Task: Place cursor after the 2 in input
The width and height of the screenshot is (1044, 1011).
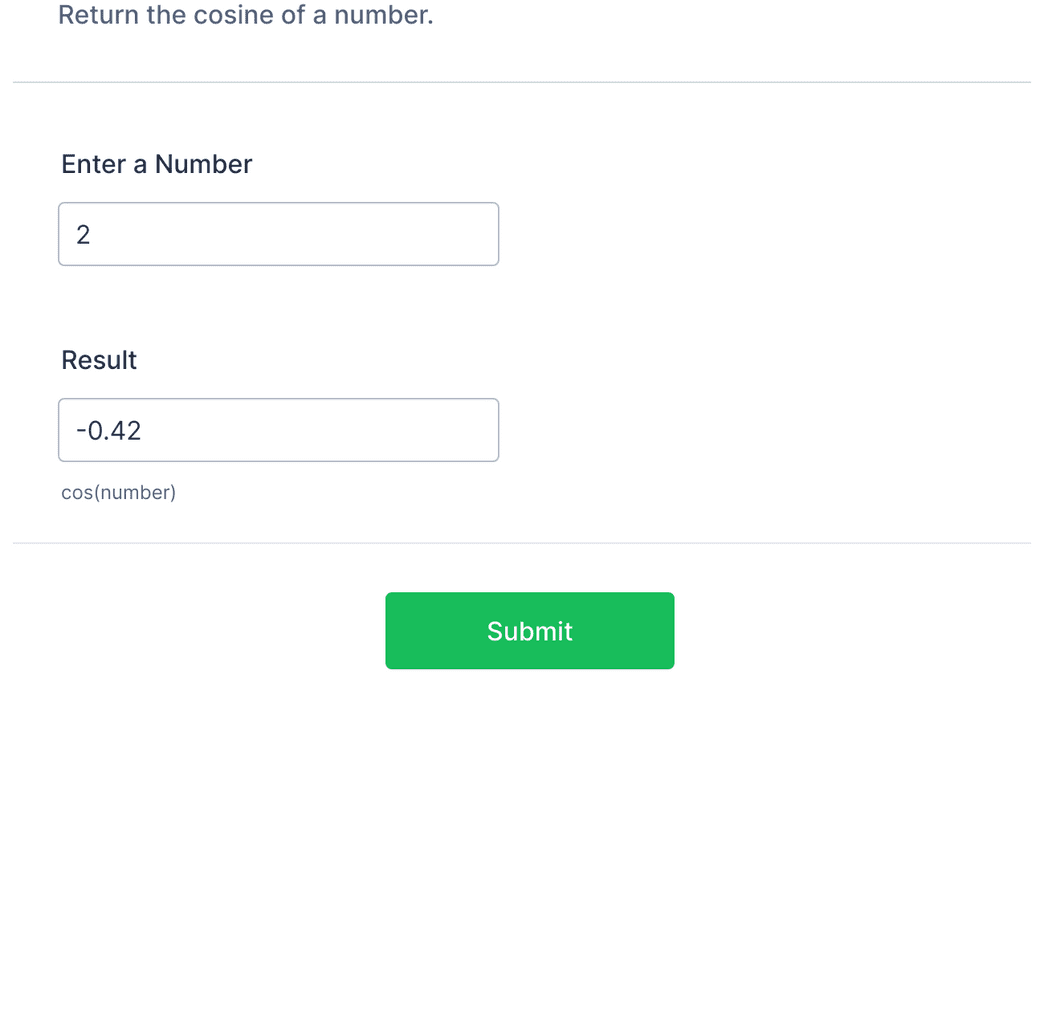Action: (95, 233)
